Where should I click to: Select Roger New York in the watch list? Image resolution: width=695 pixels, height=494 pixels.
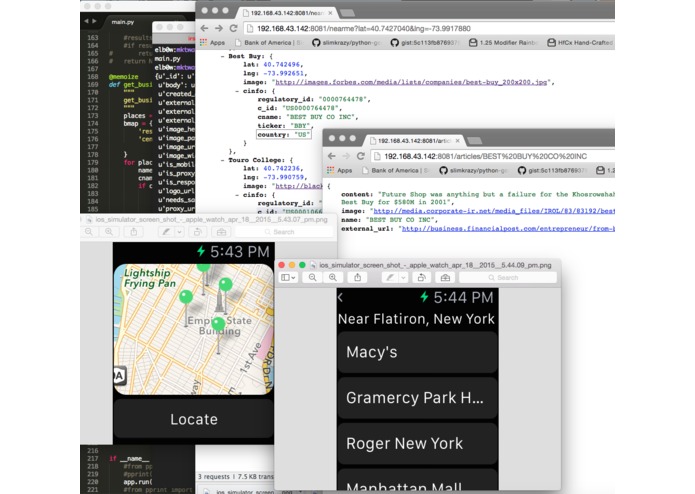(x=418, y=443)
